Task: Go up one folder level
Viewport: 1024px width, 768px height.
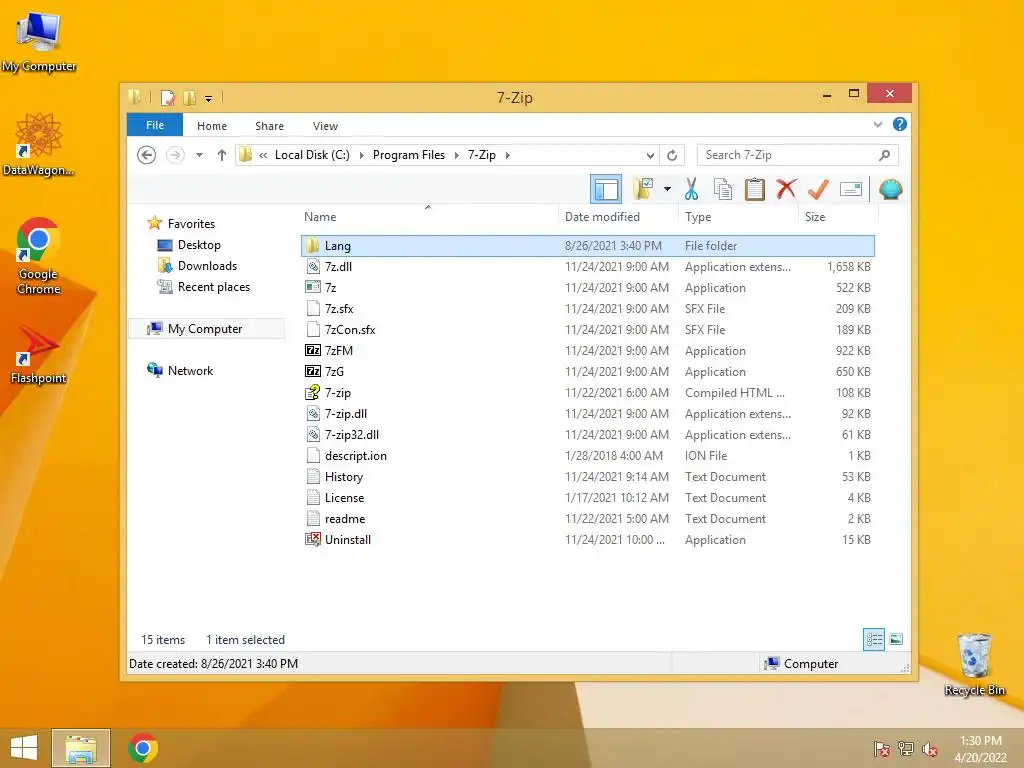Action: [221, 155]
